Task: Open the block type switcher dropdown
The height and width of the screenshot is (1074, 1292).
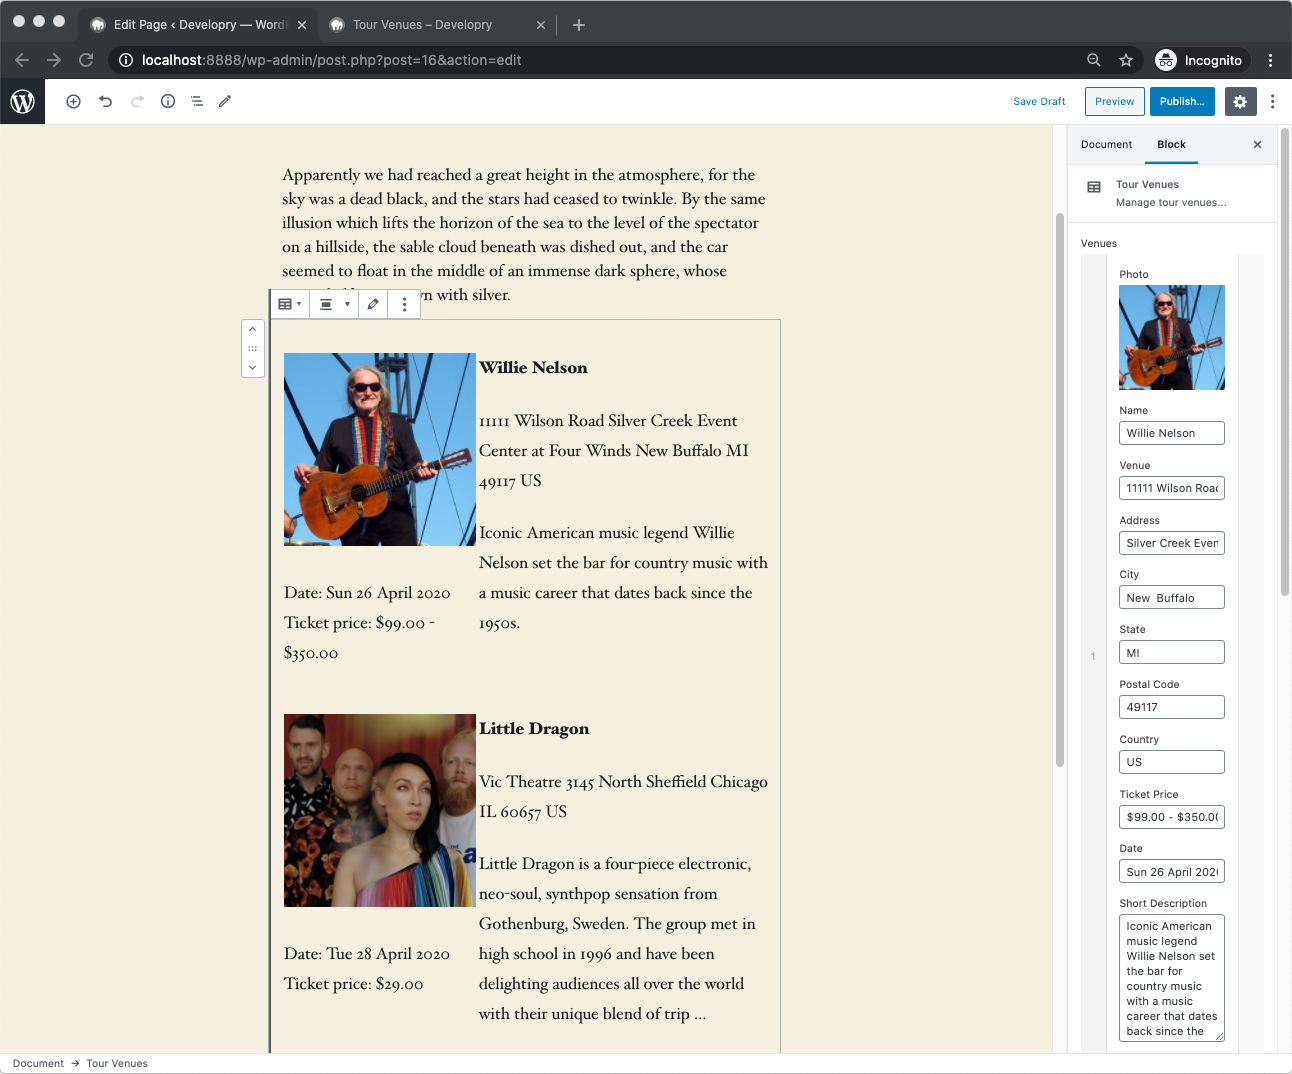Action: pos(289,304)
